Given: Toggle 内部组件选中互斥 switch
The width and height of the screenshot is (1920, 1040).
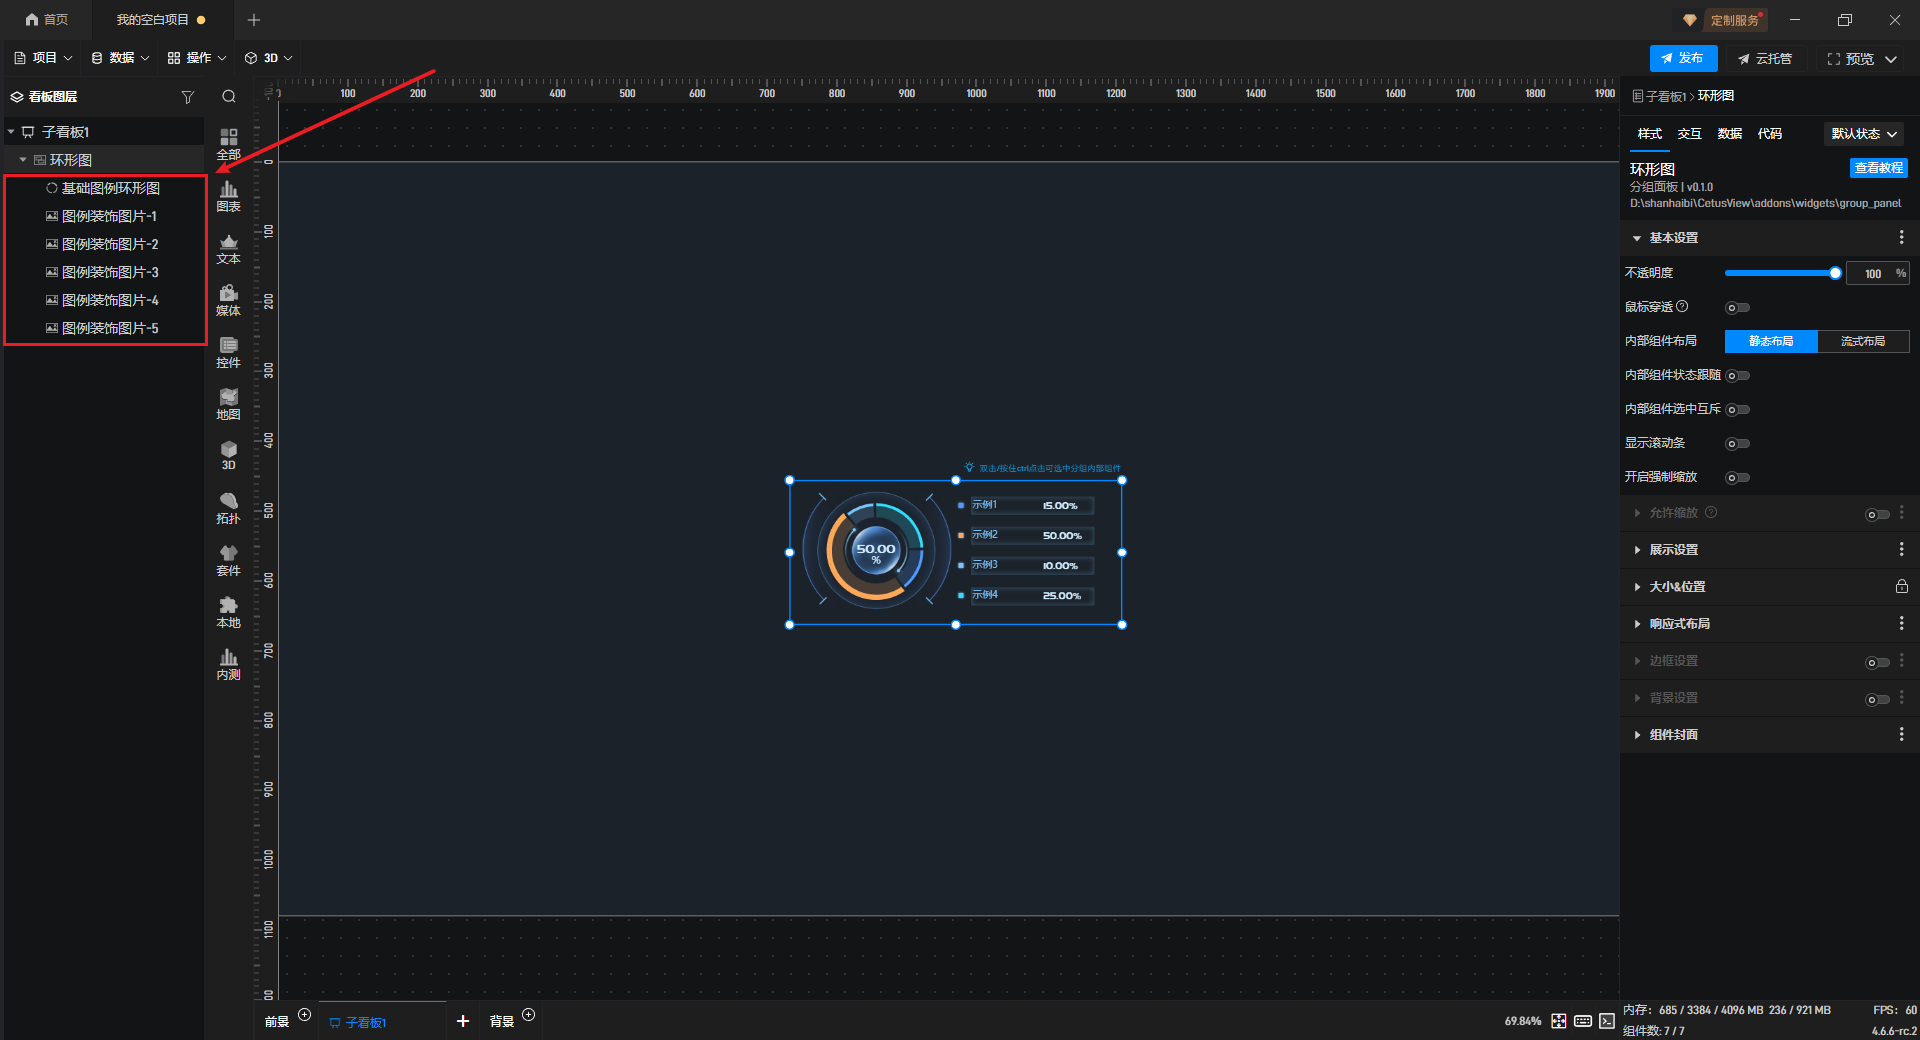Looking at the screenshot, I should pos(1738,410).
